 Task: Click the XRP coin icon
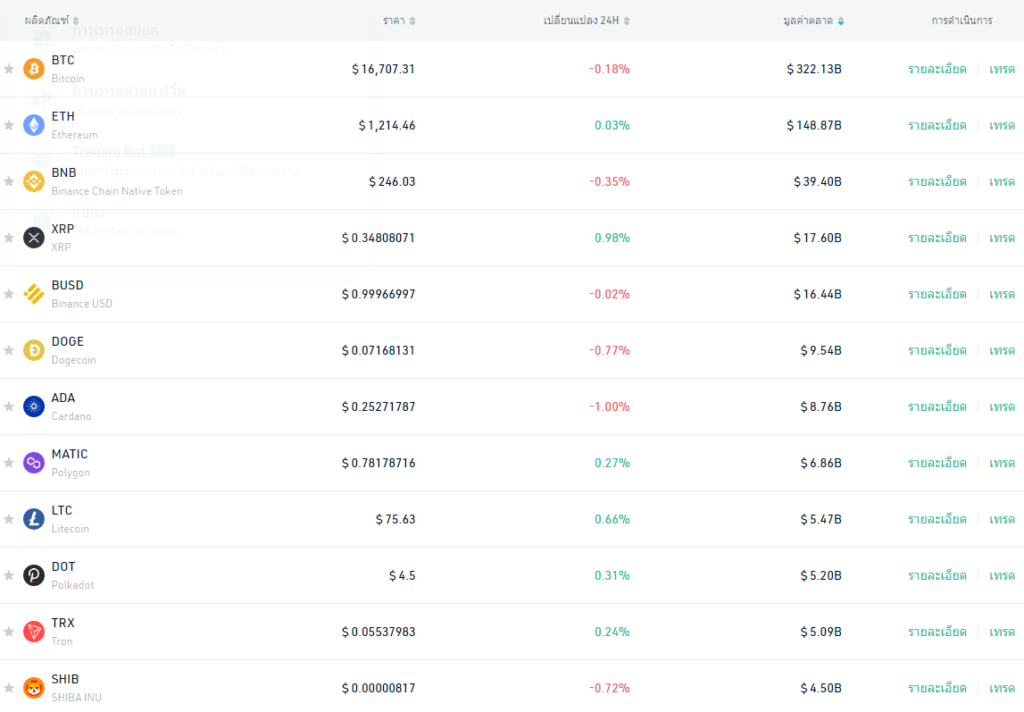click(34, 238)
